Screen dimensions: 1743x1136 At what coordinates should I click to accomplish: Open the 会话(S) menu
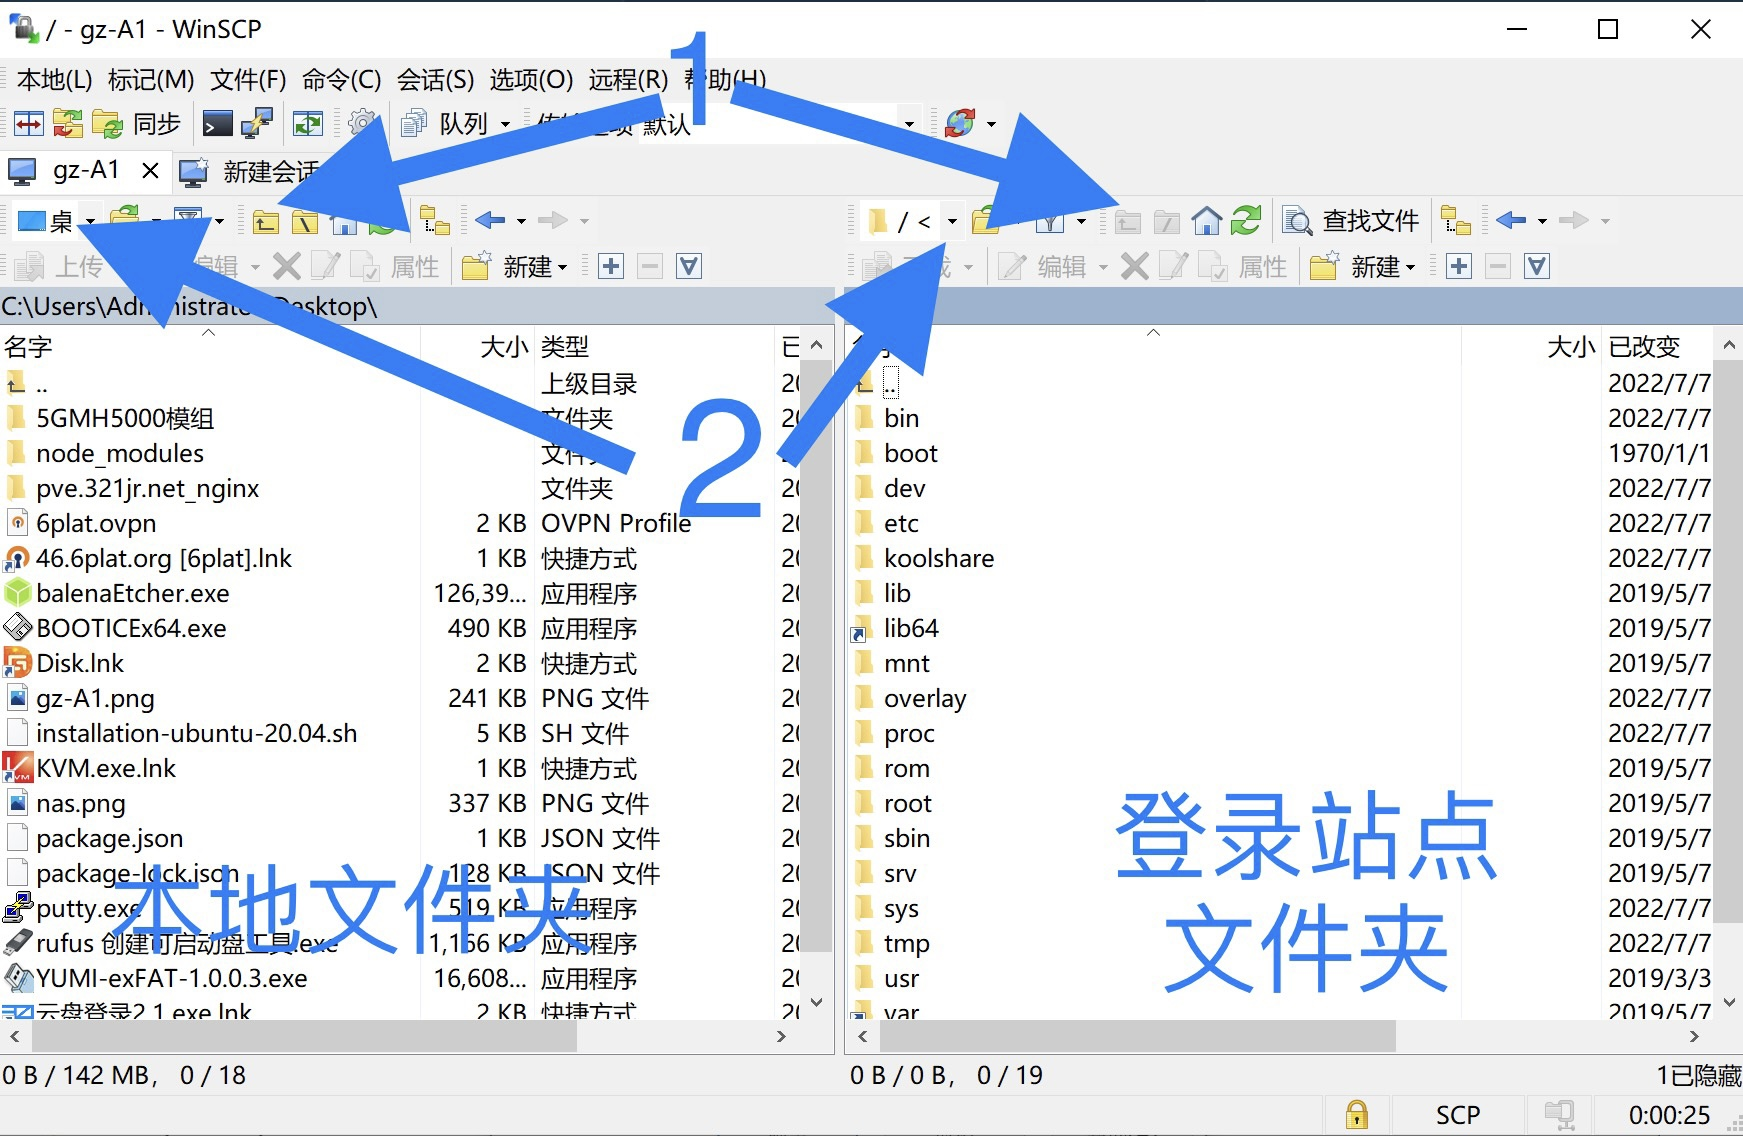pos(435,79)
